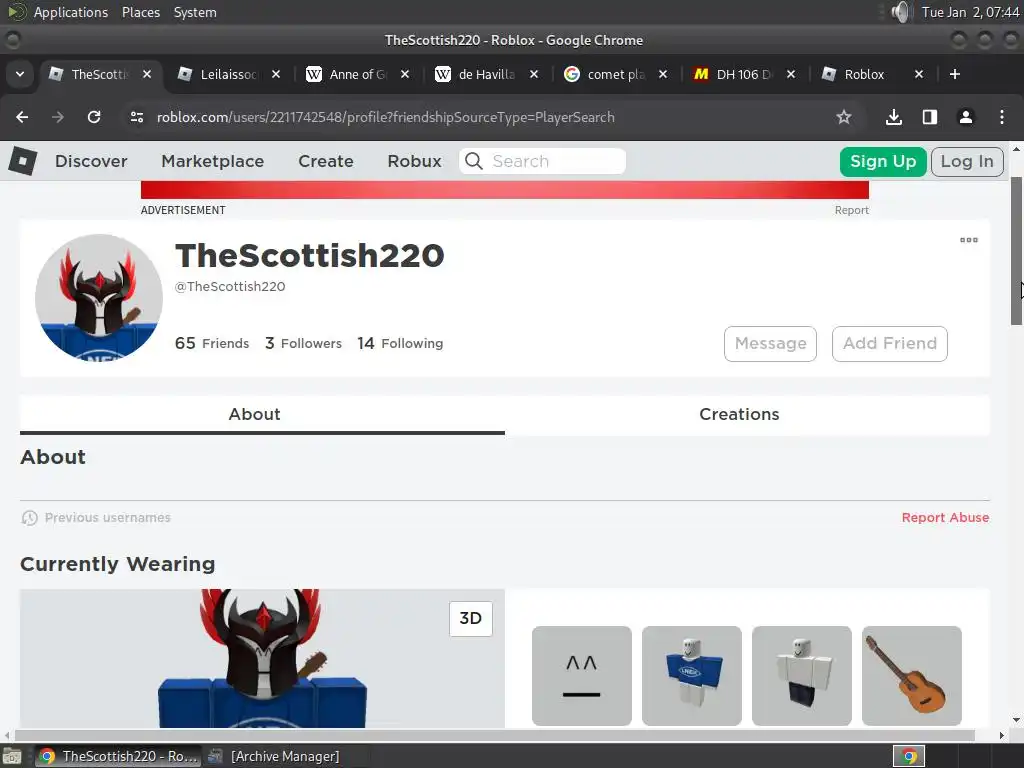Click the search magnifier icon
The height and width of the screenshot is (768, 1024).
point(474,161)
